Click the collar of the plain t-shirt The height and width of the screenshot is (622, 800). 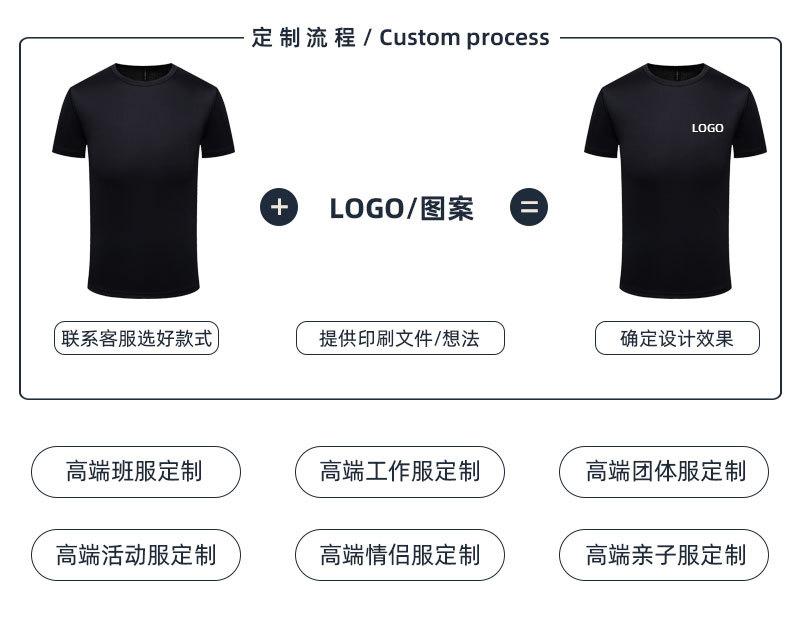coord(143,71)
